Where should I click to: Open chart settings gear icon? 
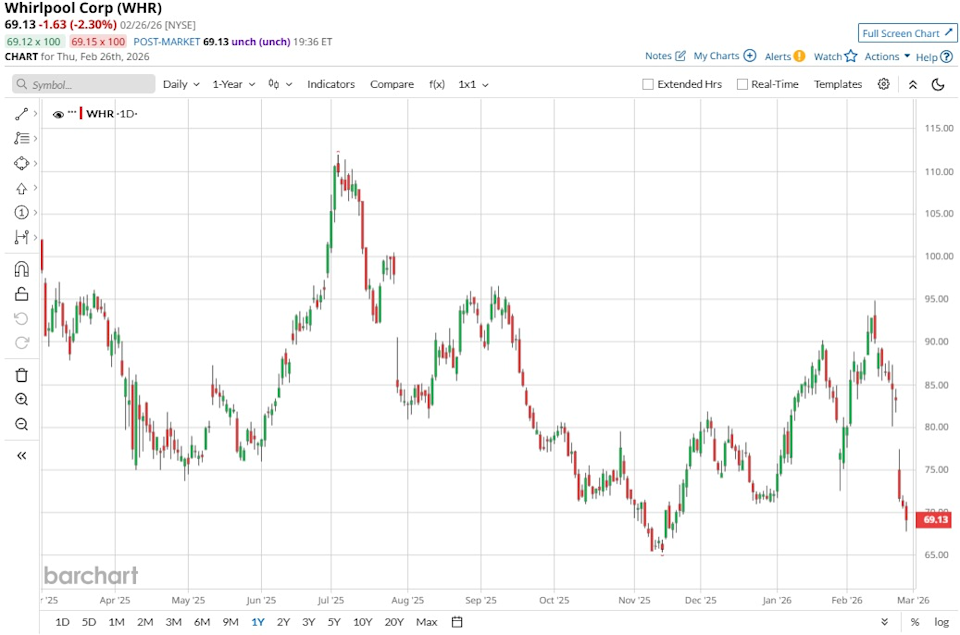[883, 84]
